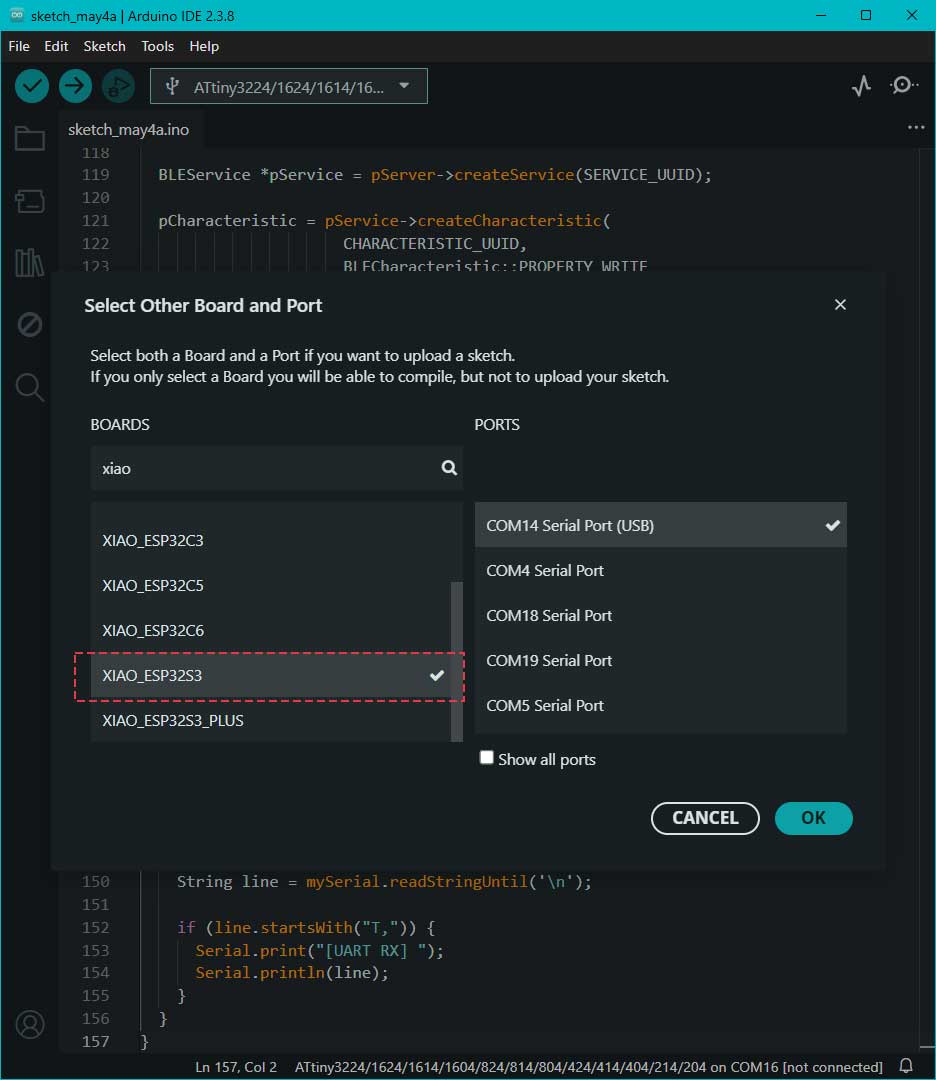The image size is (936, 1080).
Task: Select COM19 Serial Port
Action: point(661,661)
